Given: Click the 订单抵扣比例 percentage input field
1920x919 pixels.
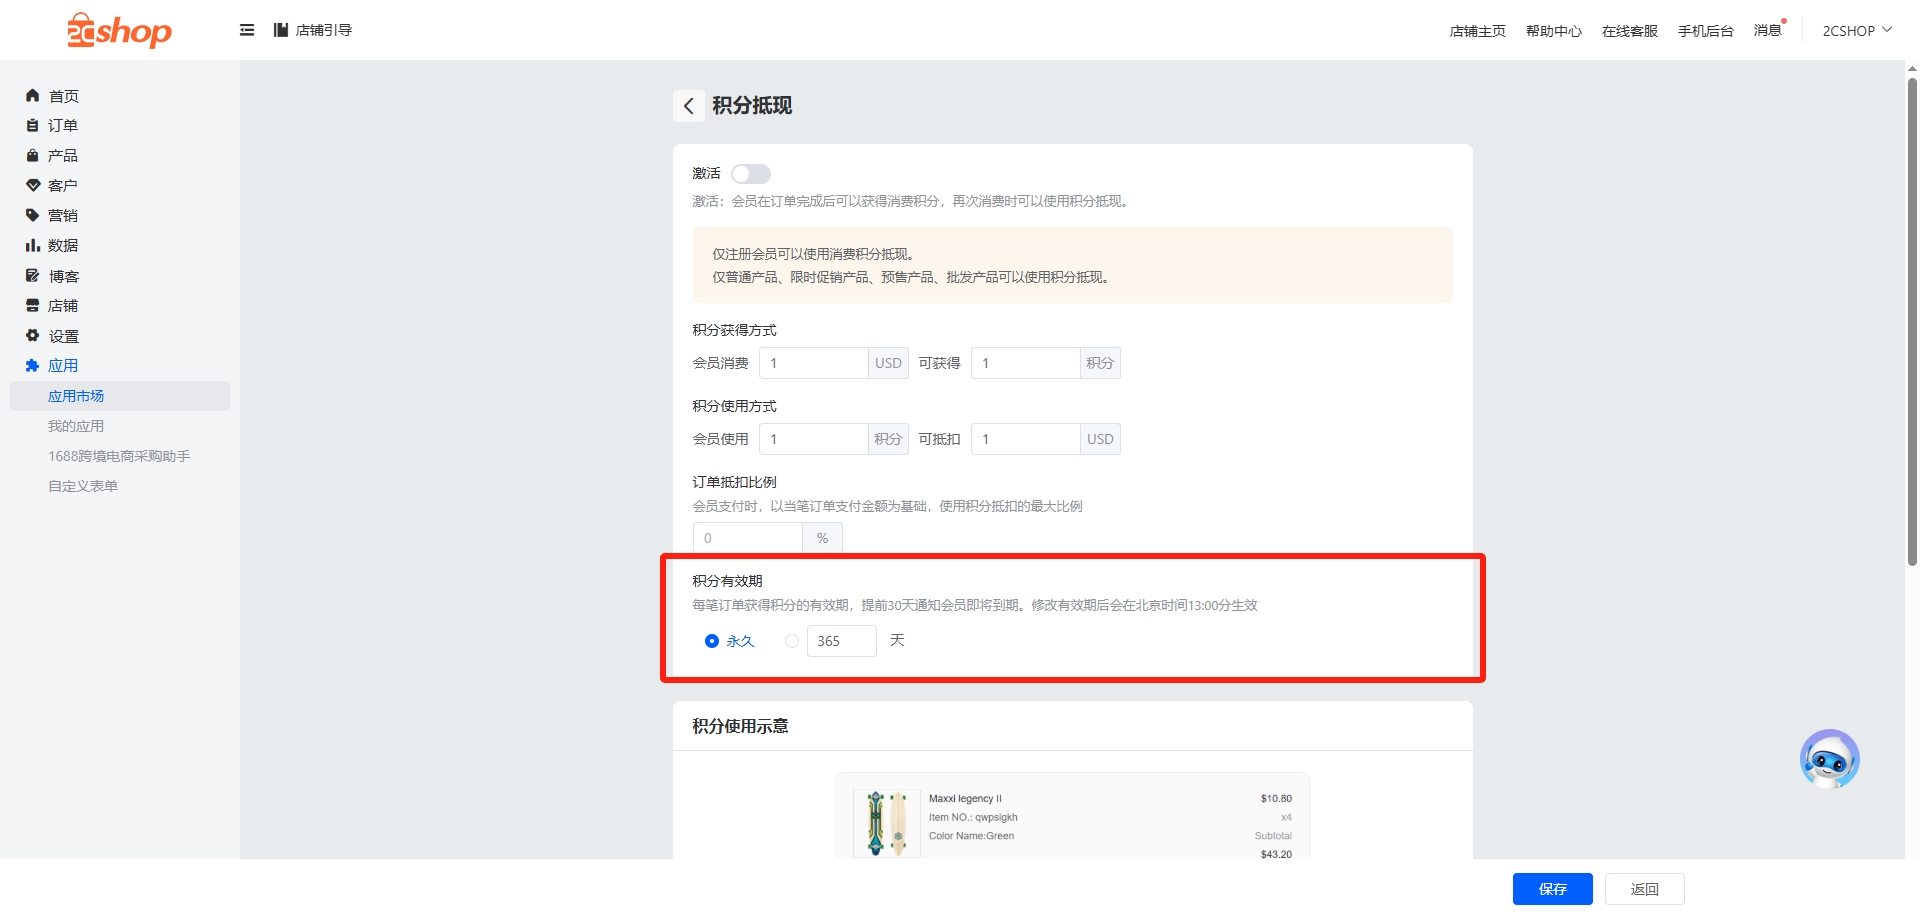Looking at the screenshot, I should pyautogui.click(x=748, y=538).
